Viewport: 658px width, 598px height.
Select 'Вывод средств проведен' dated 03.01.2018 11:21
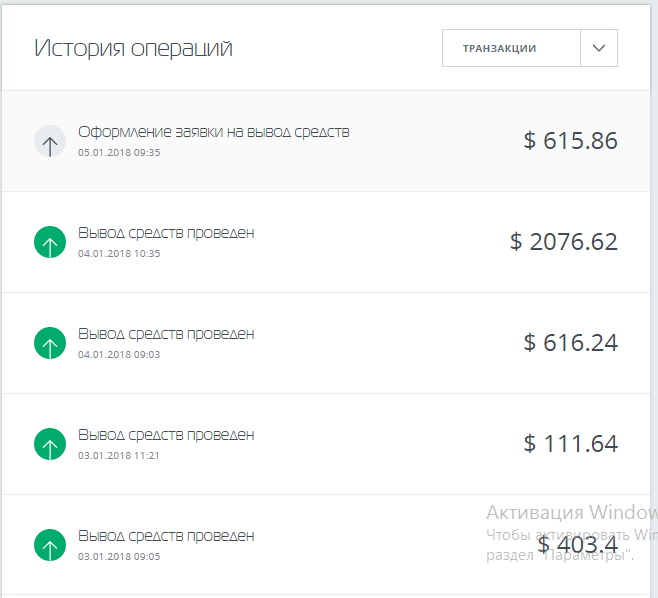click(x=166, y=435)
